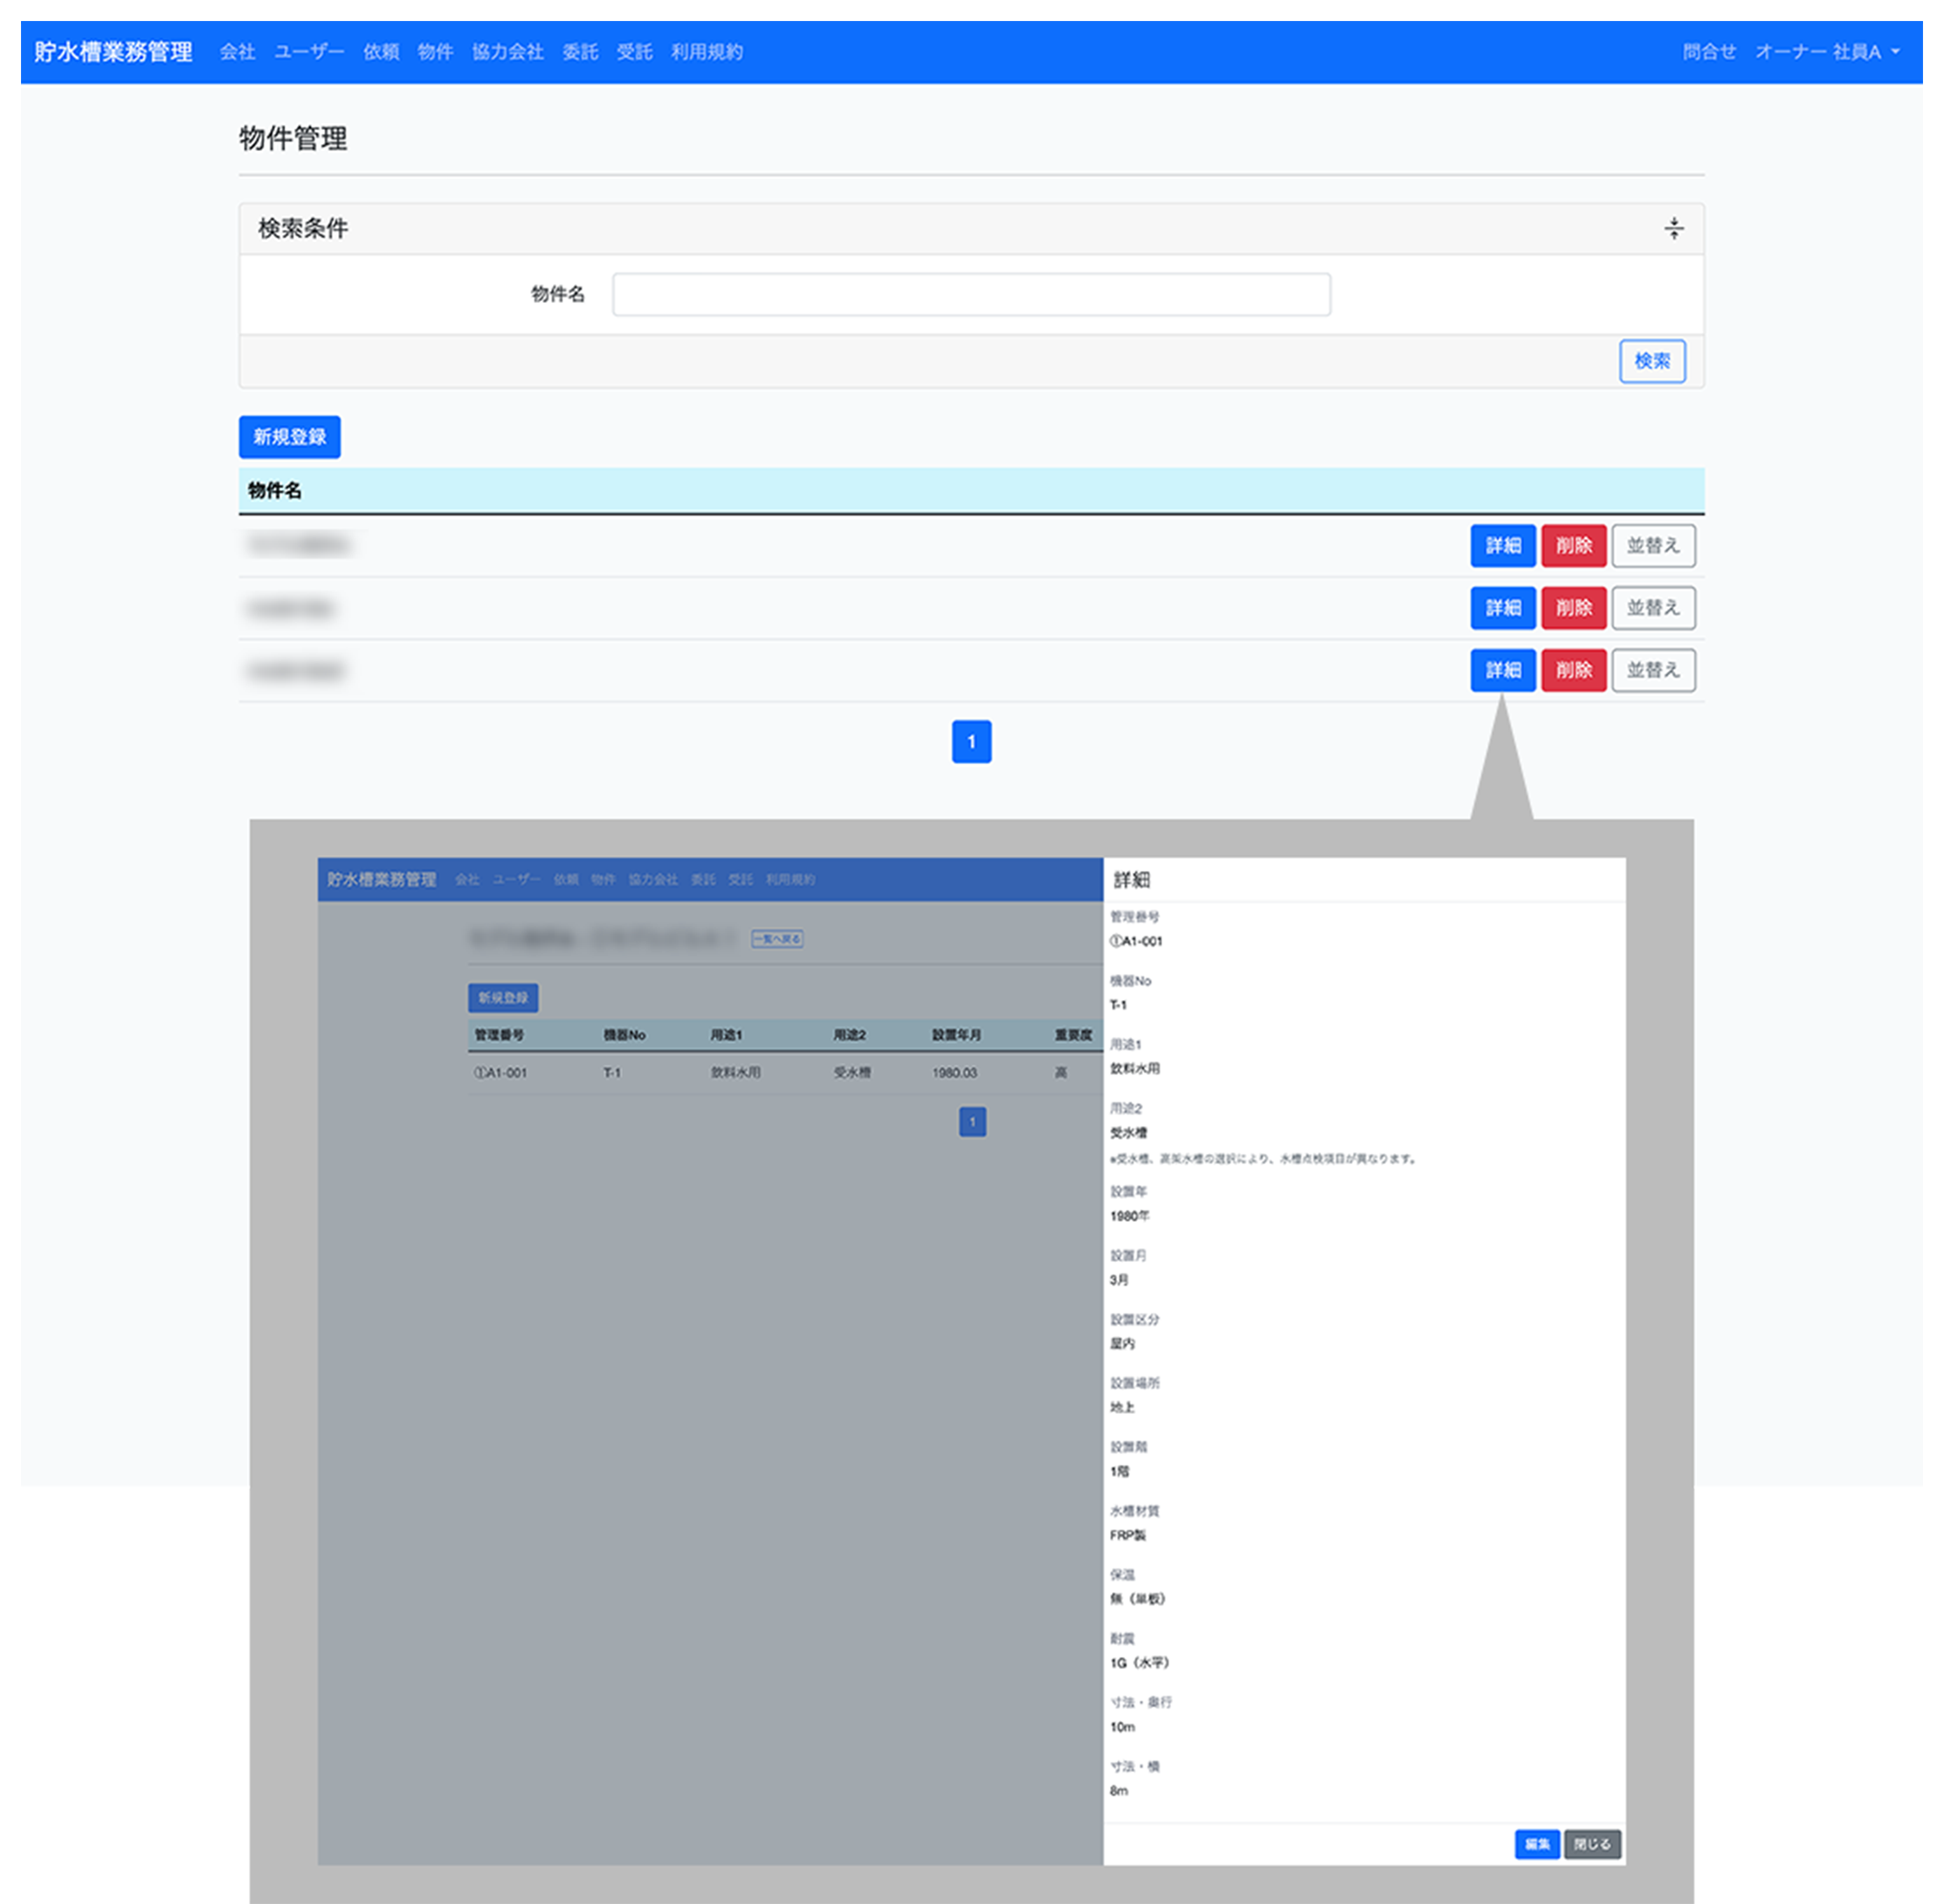Click 並替え on the second property row
Viewport: 1944px width, 1904px height.
click(1654, 608)
